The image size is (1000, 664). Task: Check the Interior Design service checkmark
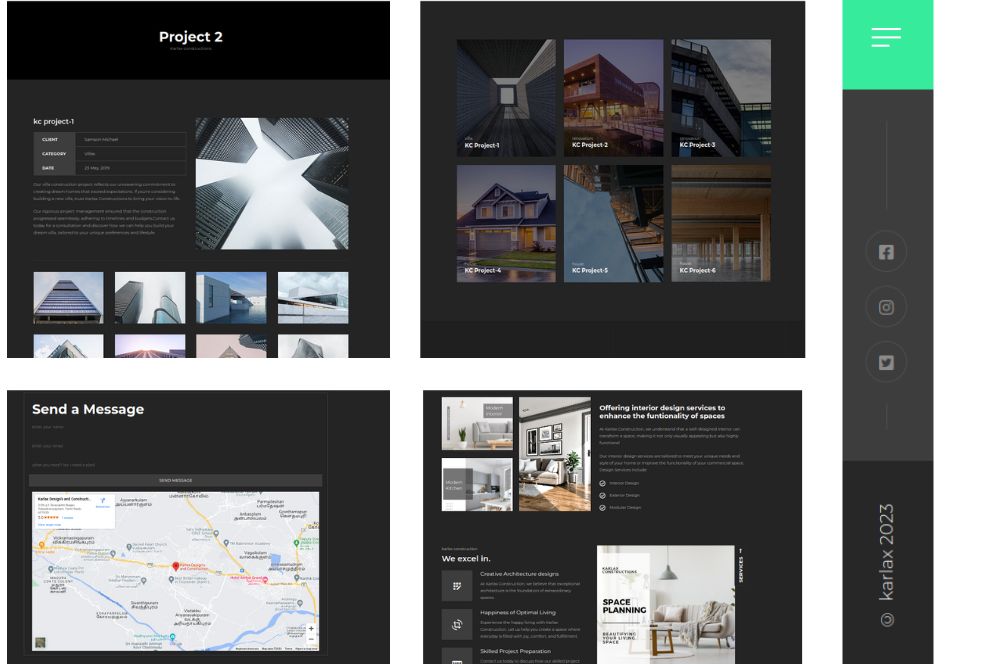pos(602,483)
